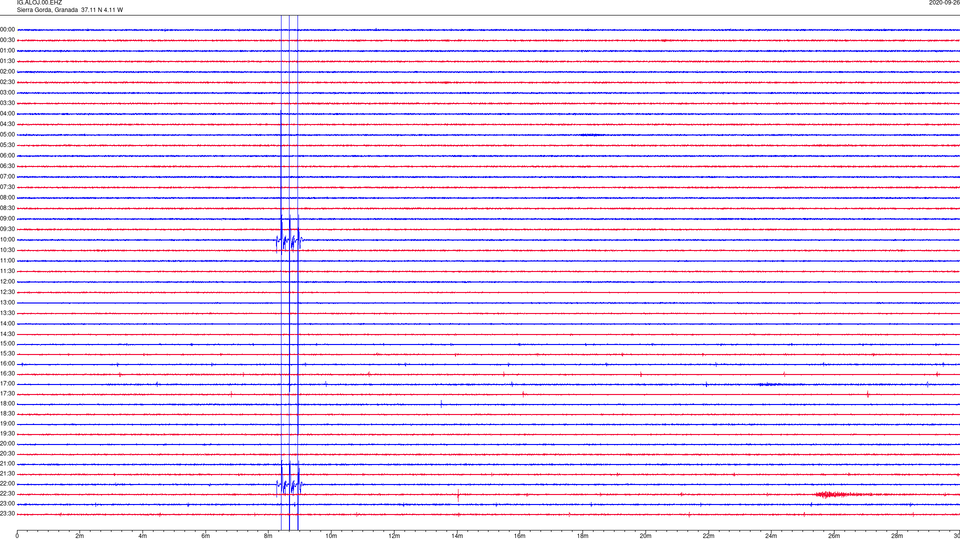Select the 10:30 trace time label
The width and height of the screenshot is (960, 540).
tap(8, 250)
